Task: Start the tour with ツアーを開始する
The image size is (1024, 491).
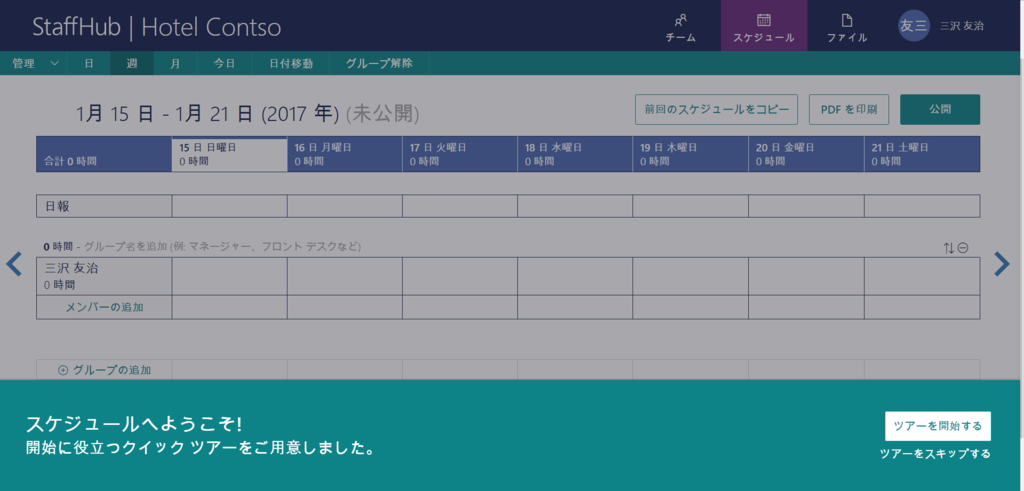Action: 938,426
